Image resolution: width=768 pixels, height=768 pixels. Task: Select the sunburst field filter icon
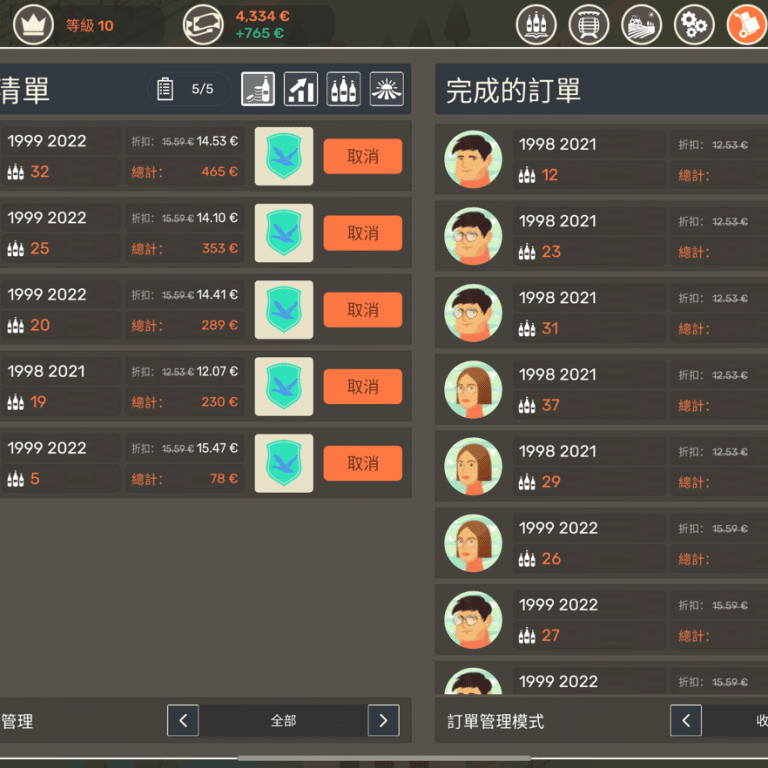coord(387,89)
